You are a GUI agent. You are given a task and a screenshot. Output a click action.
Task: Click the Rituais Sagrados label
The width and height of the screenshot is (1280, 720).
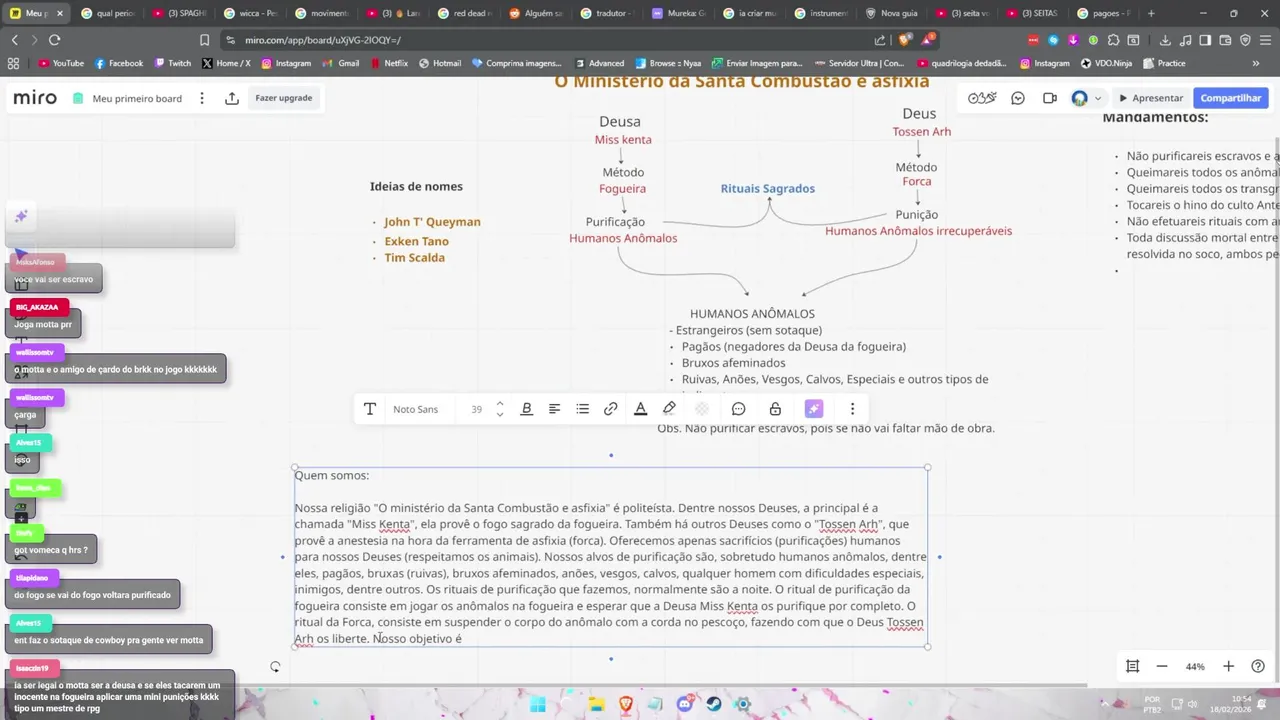[x=768, y=188]
